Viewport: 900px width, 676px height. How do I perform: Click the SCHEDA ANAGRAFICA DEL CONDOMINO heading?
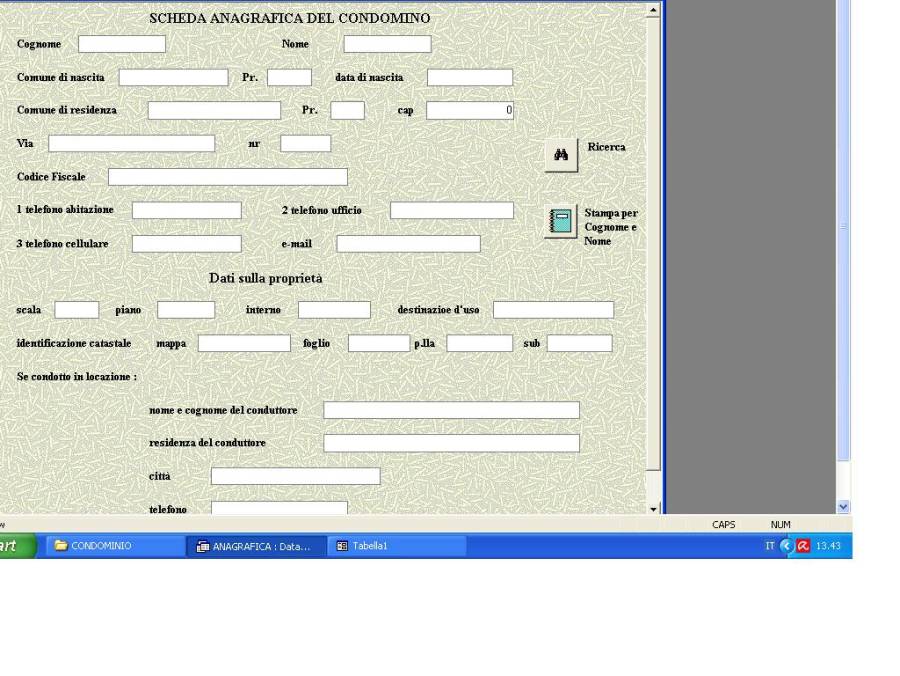pos(290,18)
